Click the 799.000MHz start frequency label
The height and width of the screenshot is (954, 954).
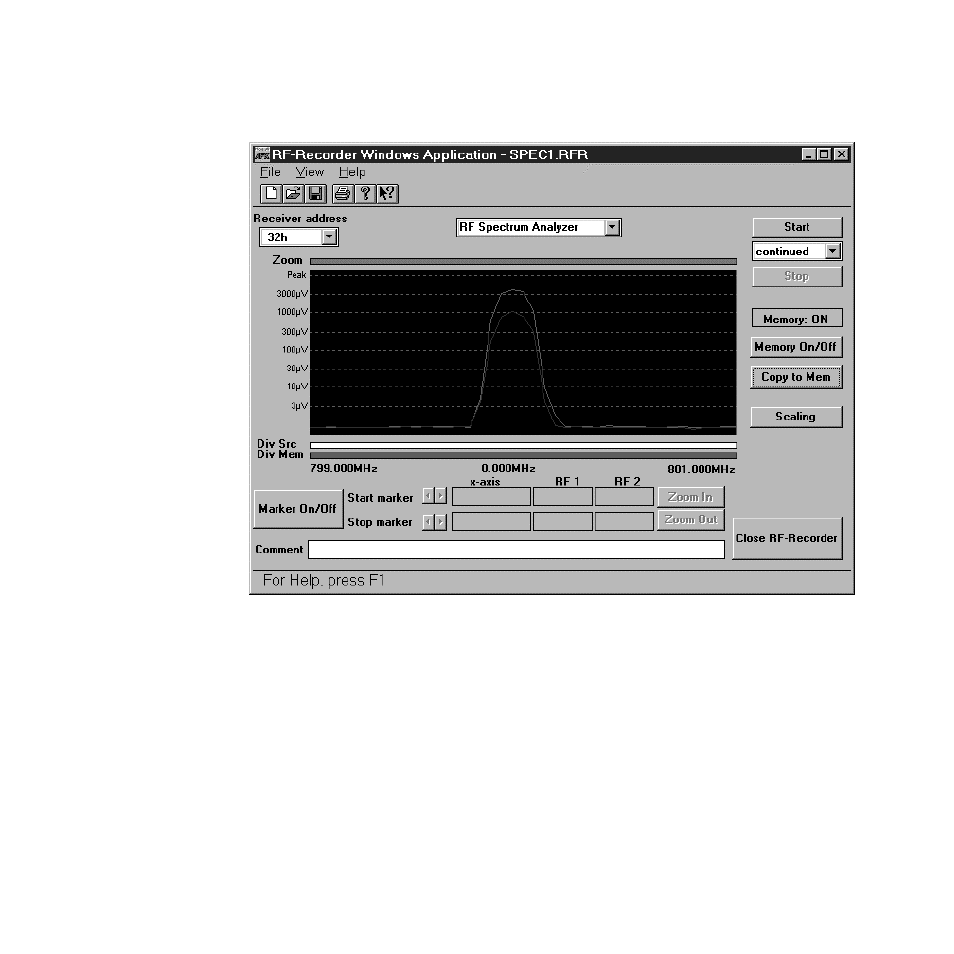344,468
